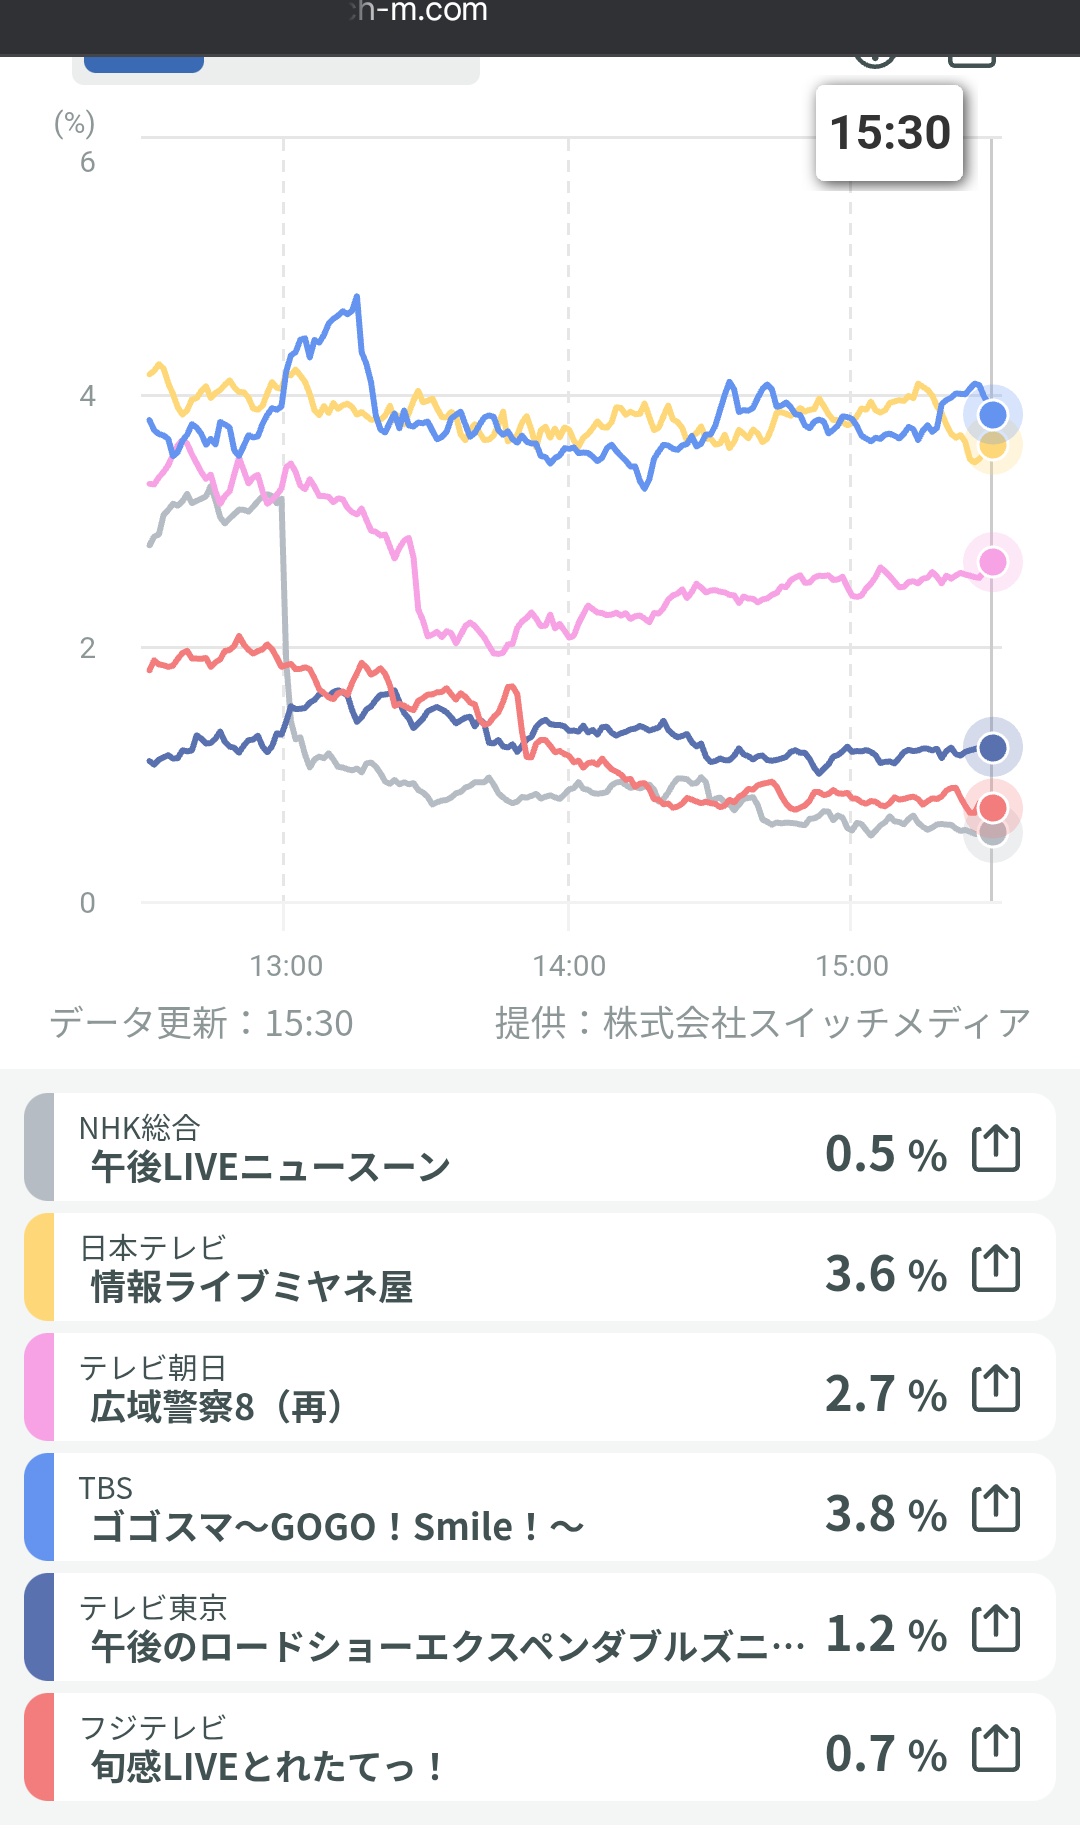
Task: Open the ゴゴスマ～GOGO！Smile！～ program entry
Action: point(337,1526)
